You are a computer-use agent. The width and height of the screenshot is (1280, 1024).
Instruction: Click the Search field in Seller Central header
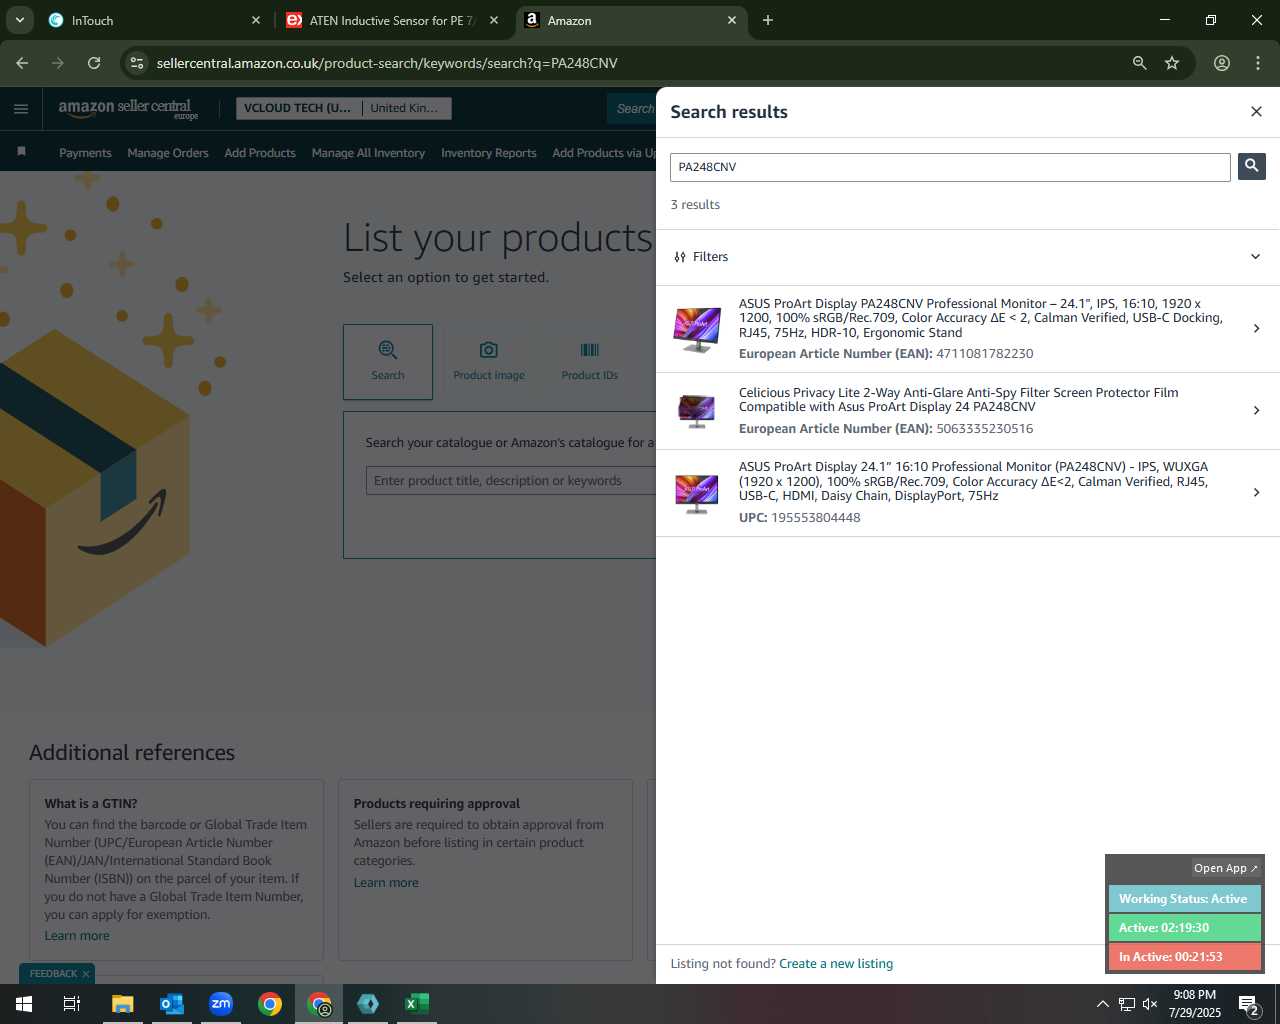pos(632,109)
